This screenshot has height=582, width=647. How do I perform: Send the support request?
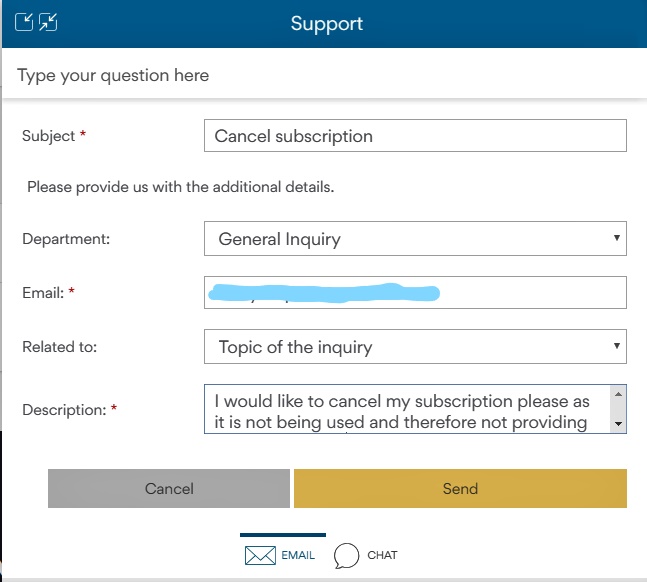click(460, 488)
